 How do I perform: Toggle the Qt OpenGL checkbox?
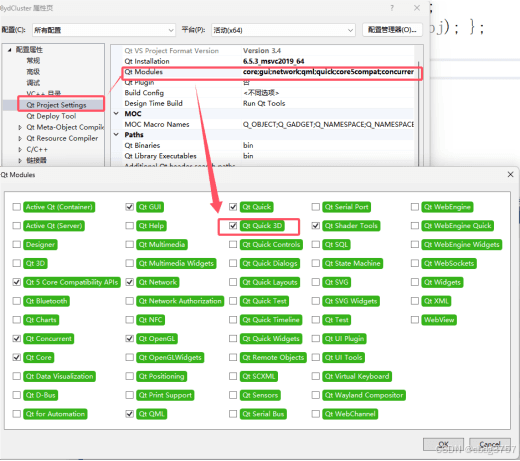click(x=130, y=339)
